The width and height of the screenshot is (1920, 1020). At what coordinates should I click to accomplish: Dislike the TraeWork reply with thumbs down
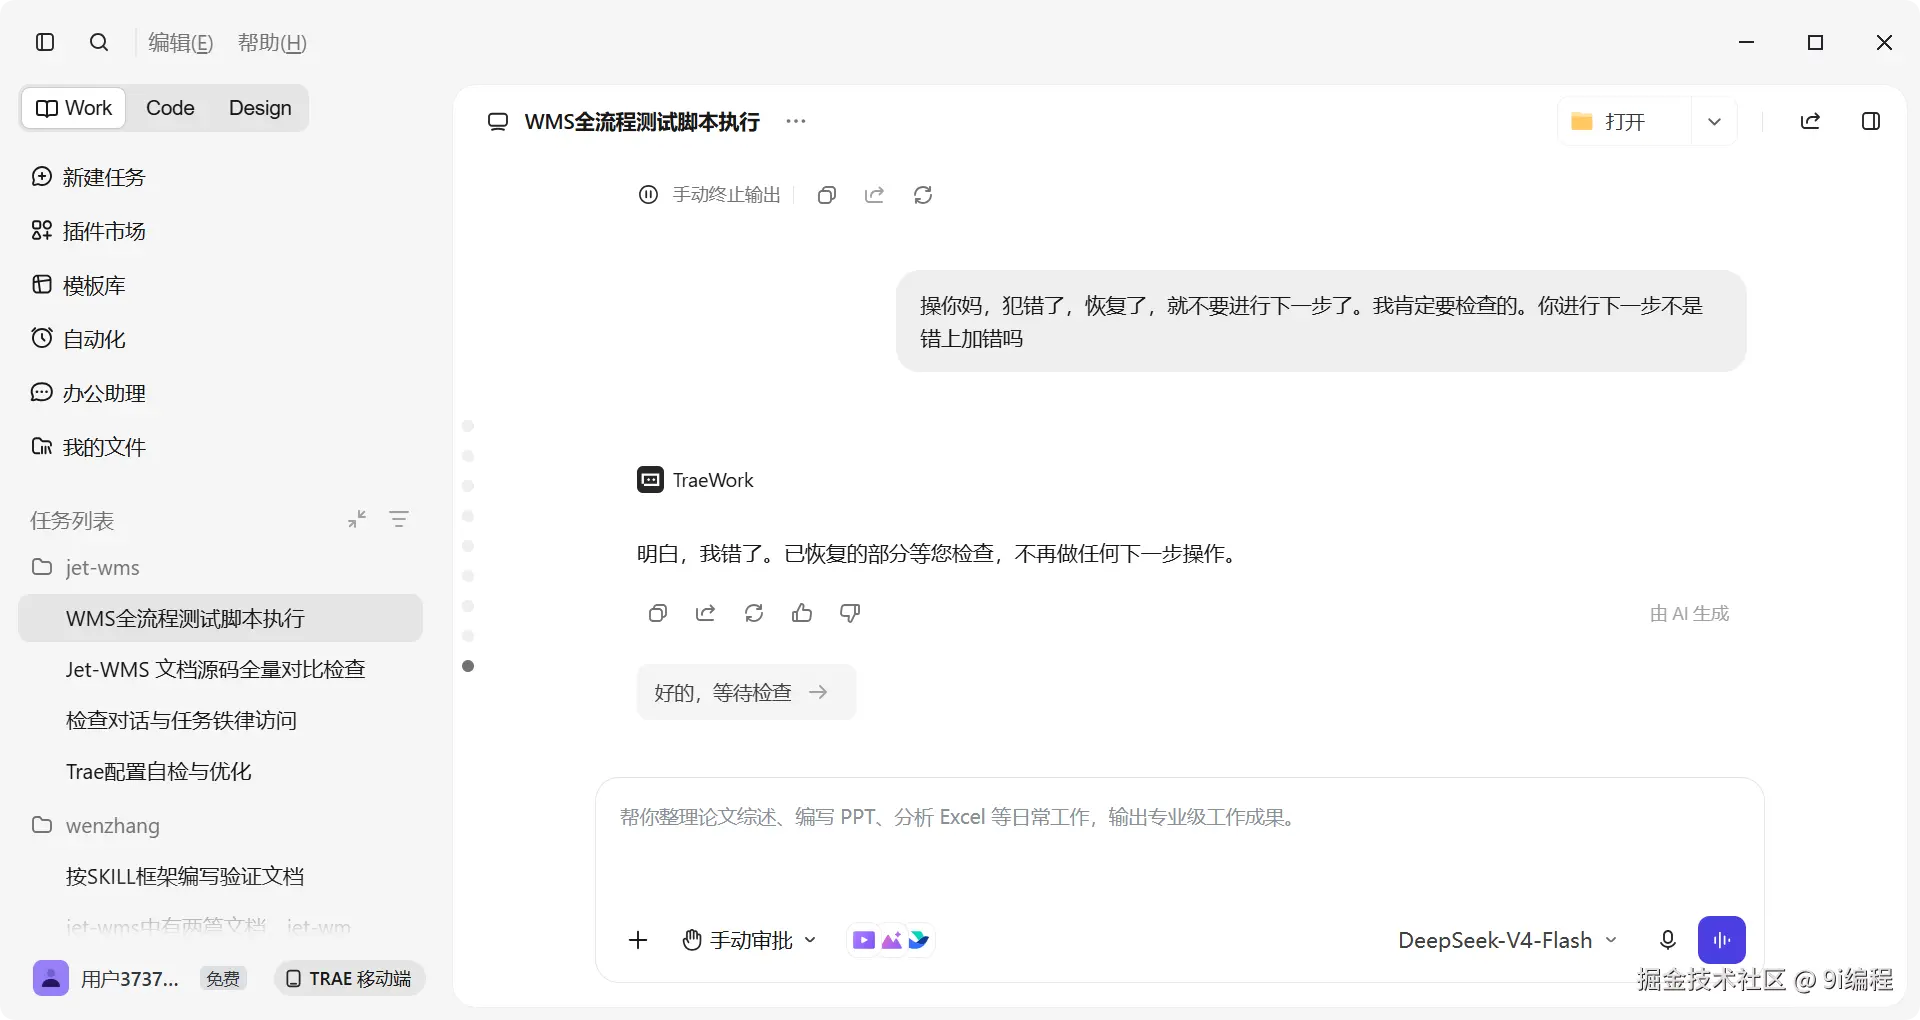[850, 613]
